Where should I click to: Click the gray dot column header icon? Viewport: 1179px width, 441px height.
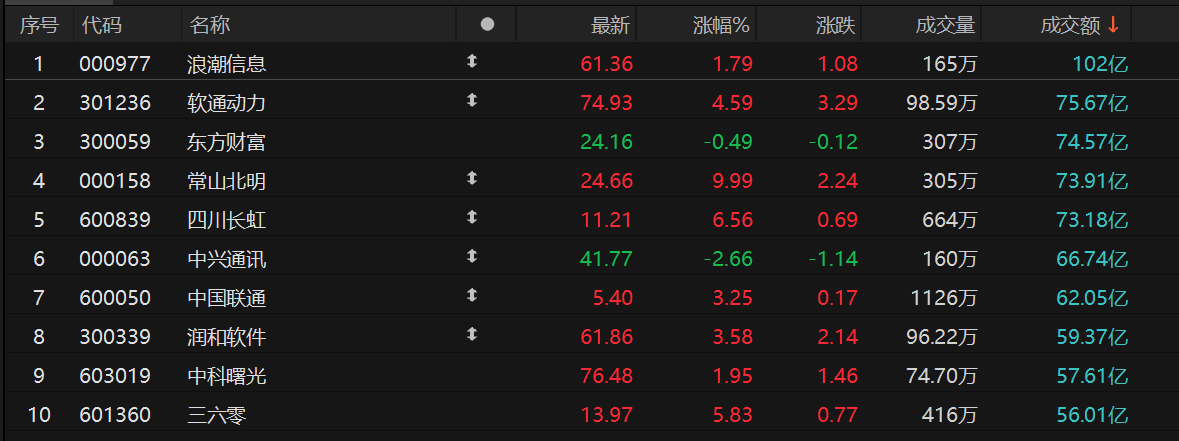[x=487, y=25]
